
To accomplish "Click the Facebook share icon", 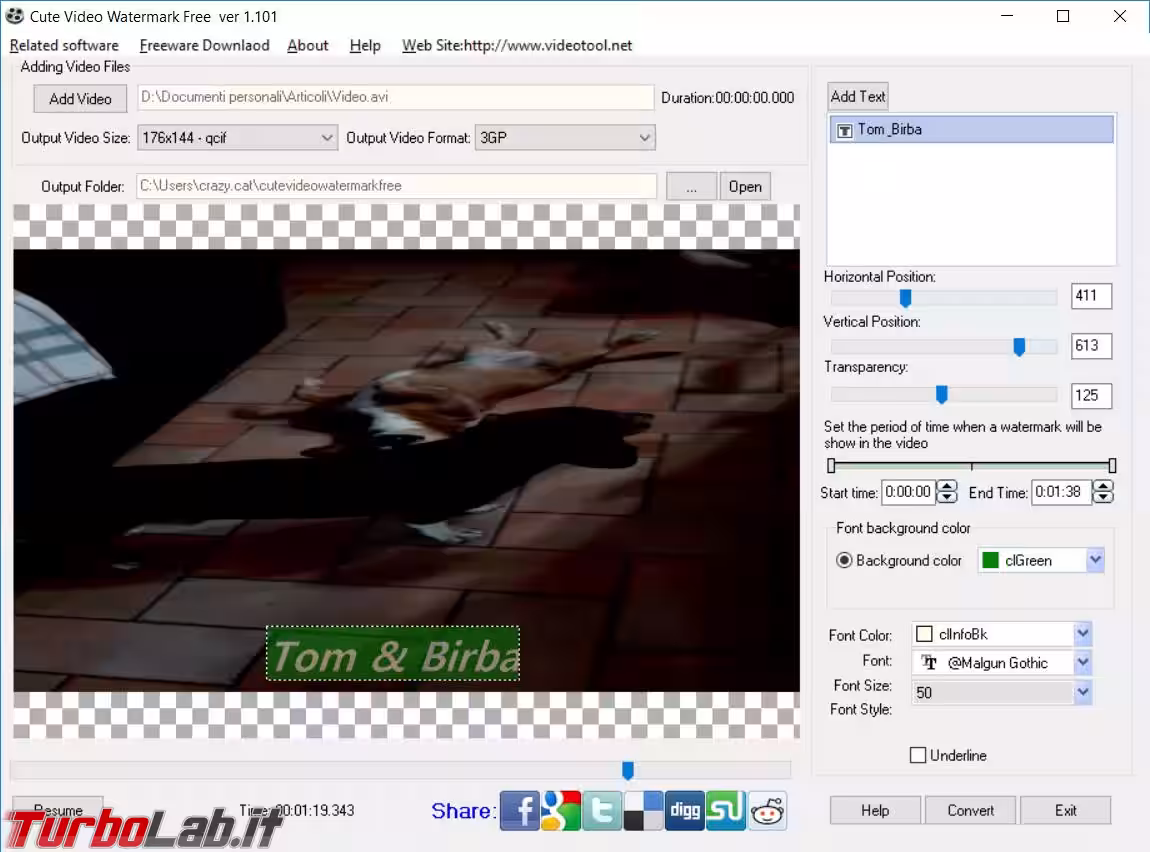I will click(520, 810).
